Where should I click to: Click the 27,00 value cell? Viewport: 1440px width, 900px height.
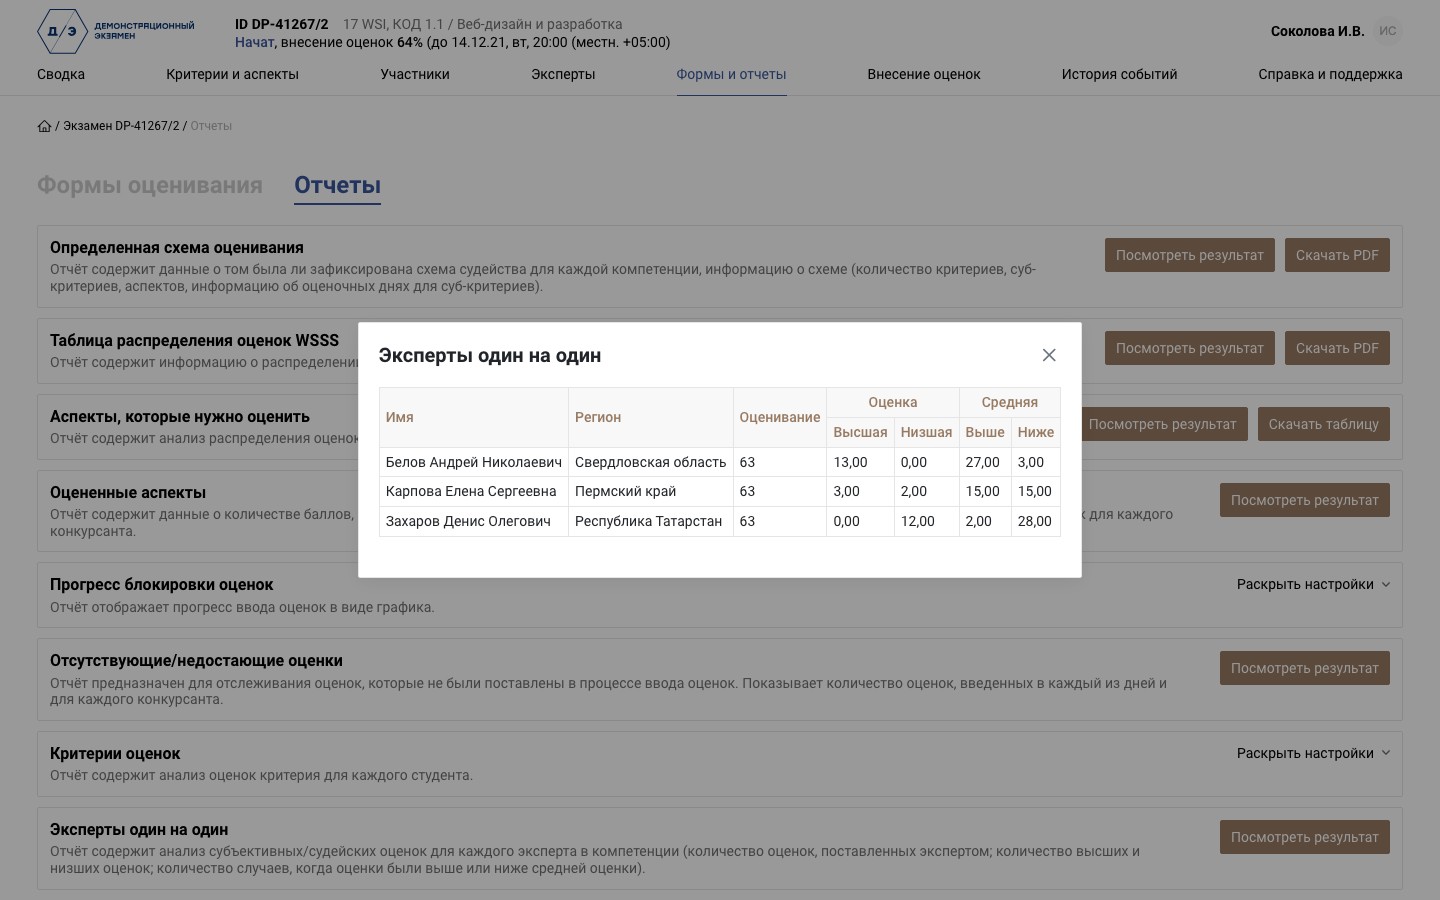[985, 462]
